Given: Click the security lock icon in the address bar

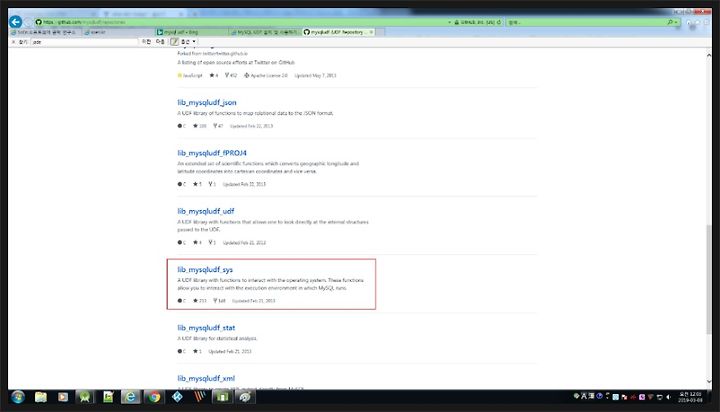Looking at the screenshot, I should coord(456,22).
